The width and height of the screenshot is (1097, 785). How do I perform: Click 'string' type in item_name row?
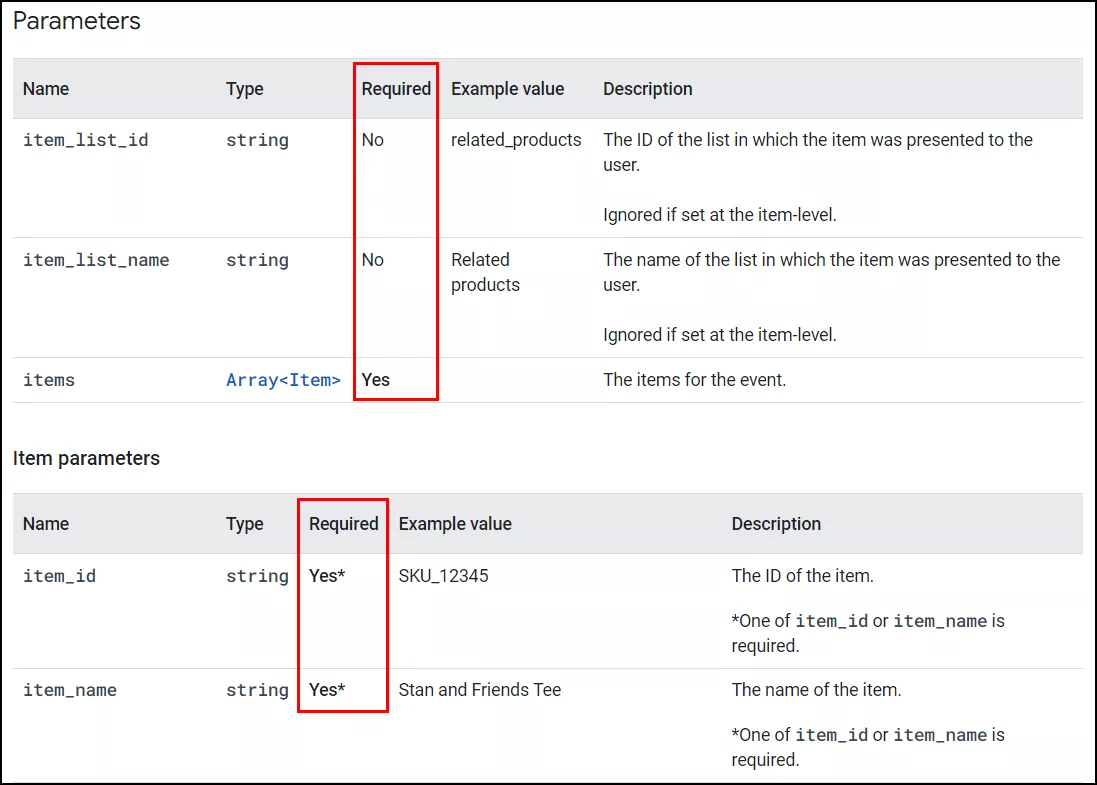tap(257, 690)
